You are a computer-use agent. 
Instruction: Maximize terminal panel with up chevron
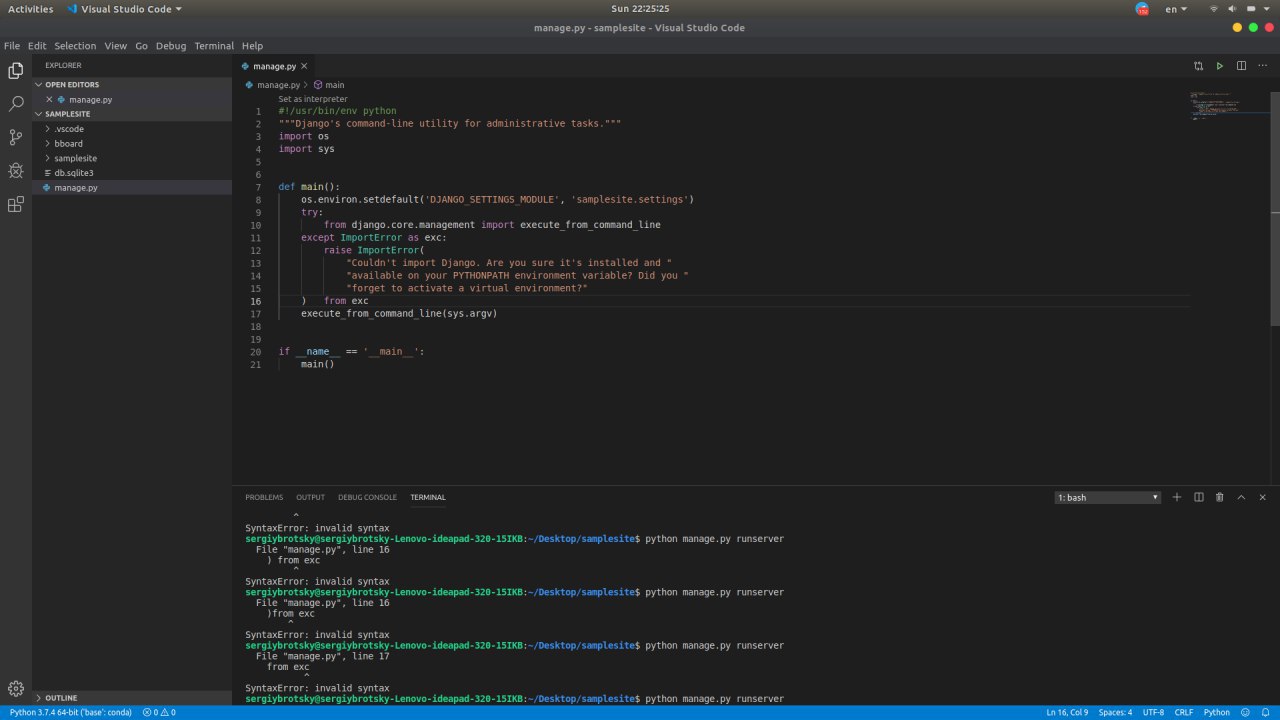pyautogui.click(x=1241, y=497)
